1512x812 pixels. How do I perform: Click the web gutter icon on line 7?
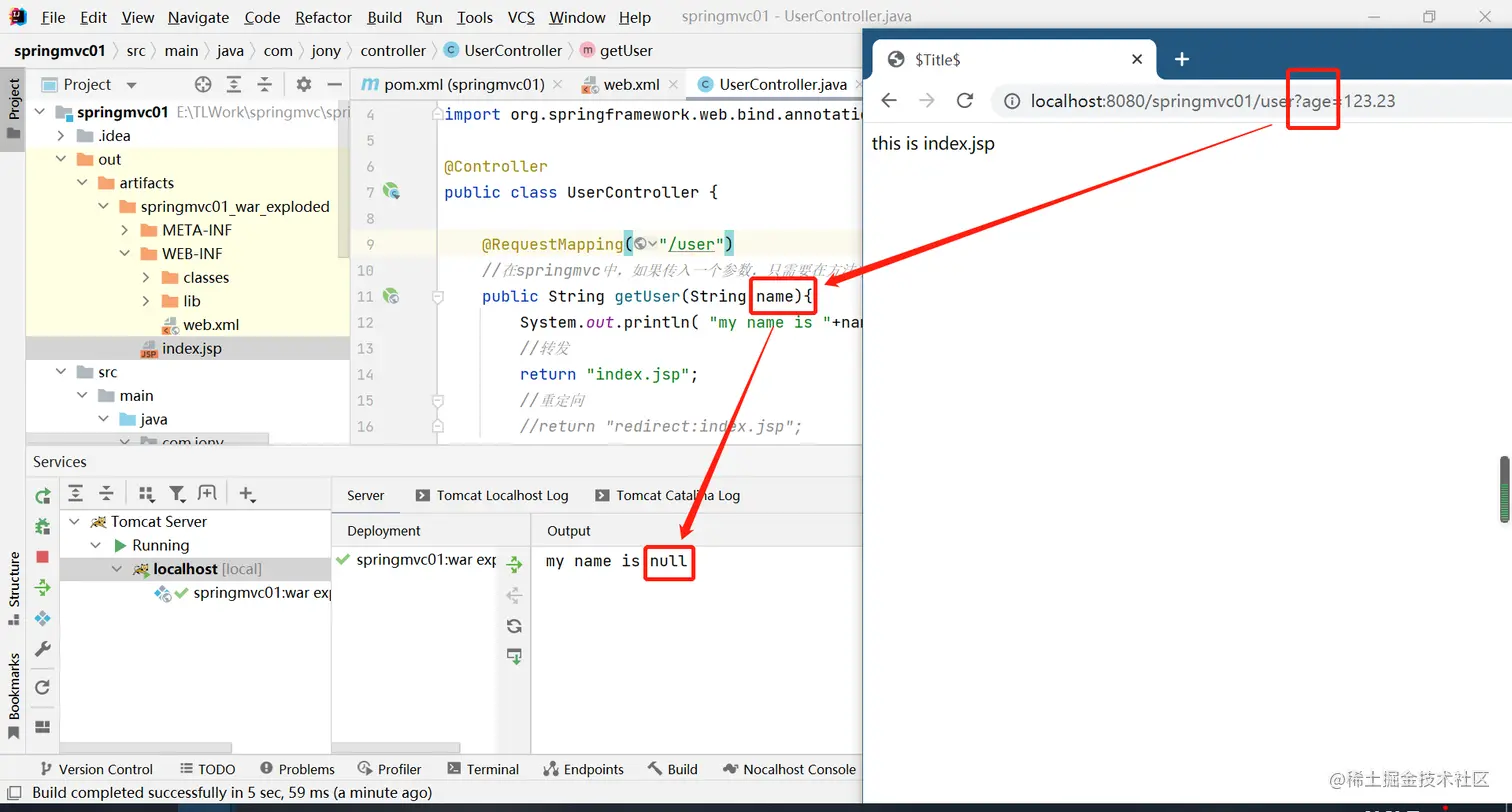pos(391,192)
